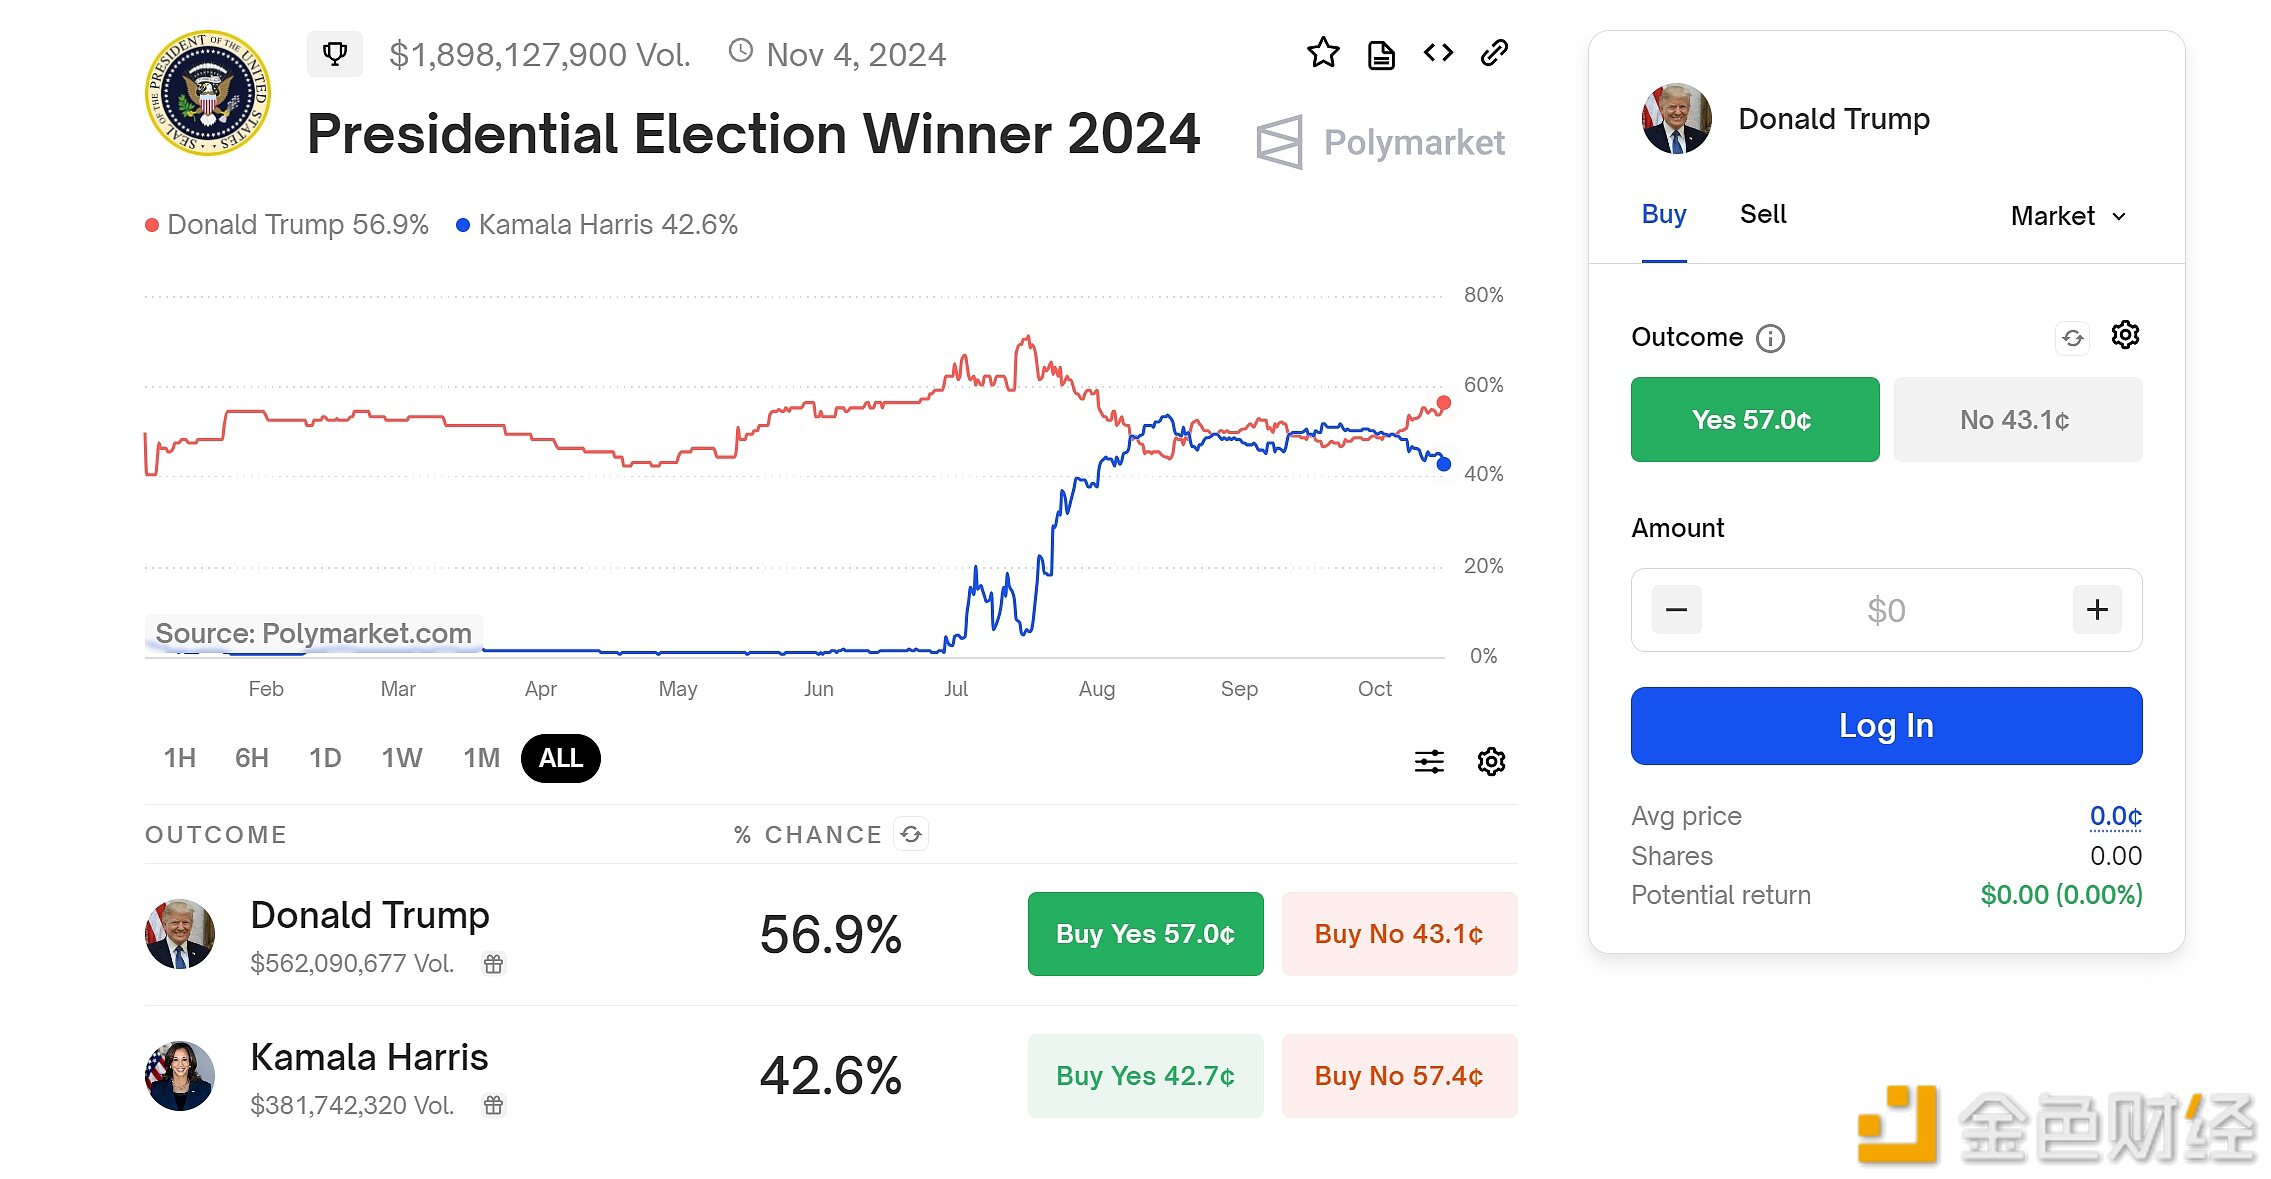
Task: Select the ALL time range toggle
Action: 560,757
